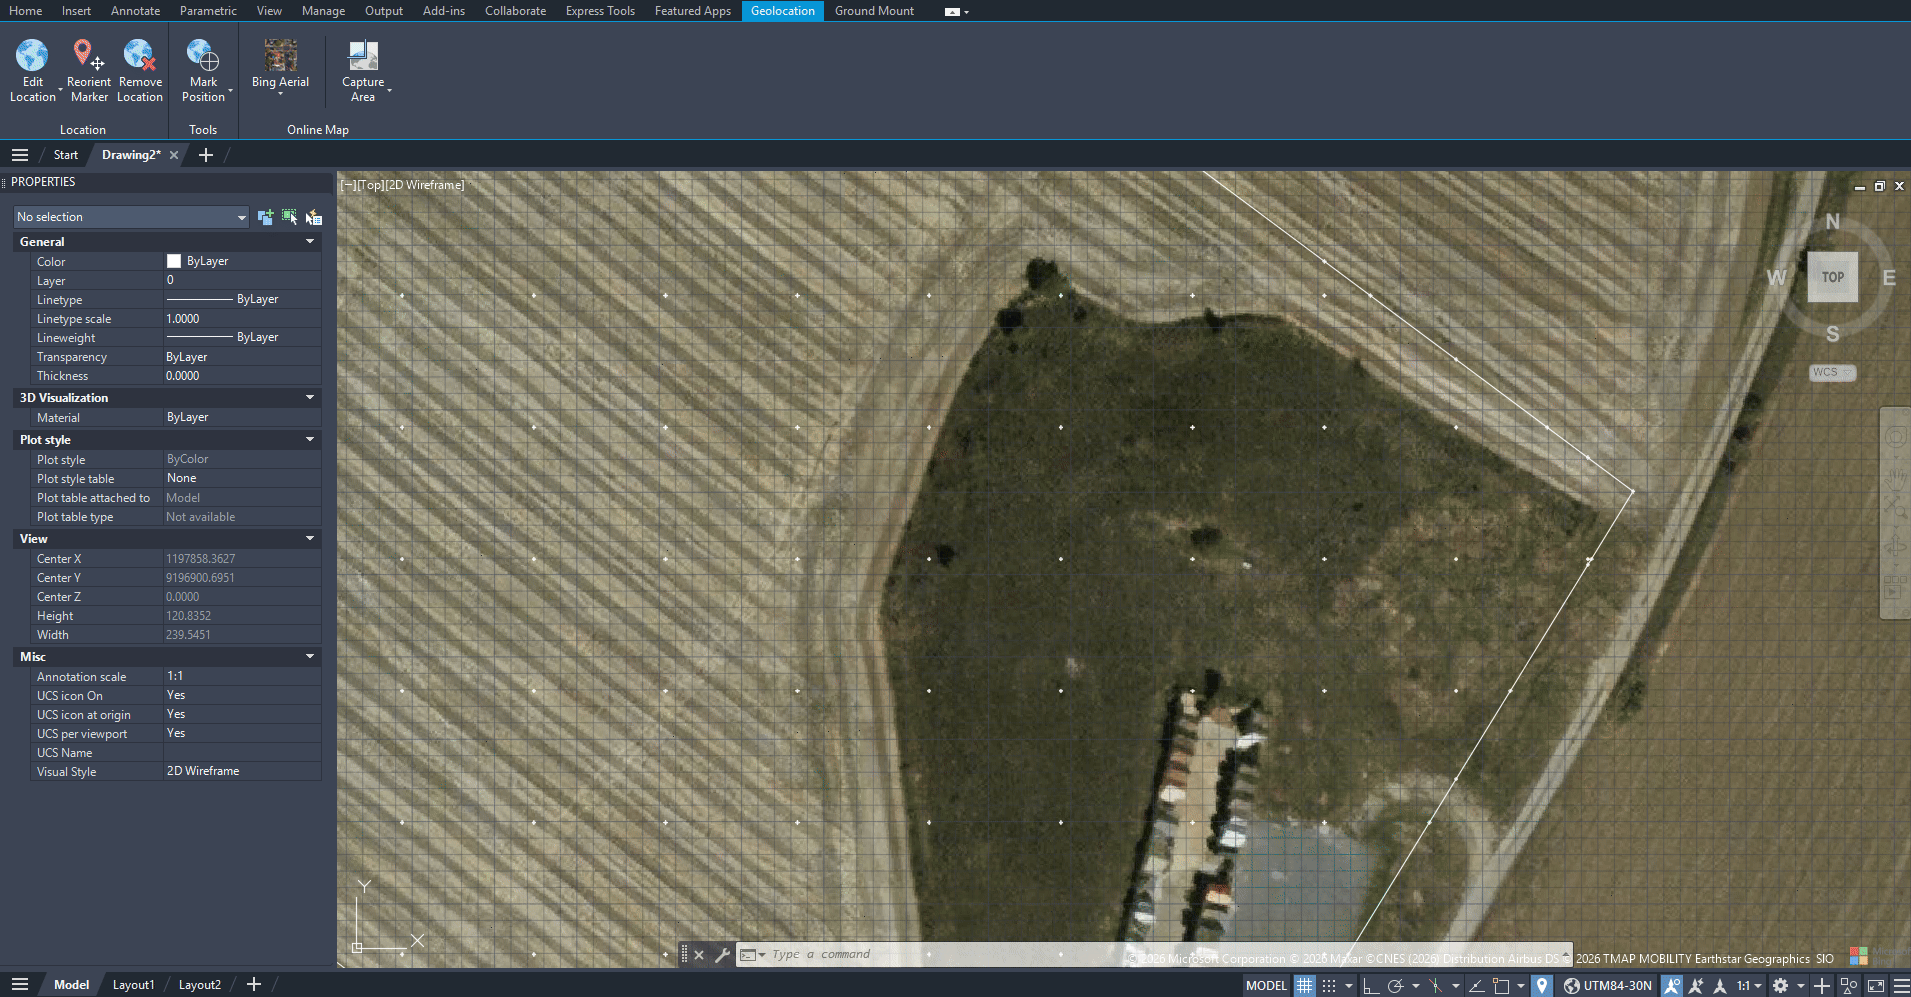The height and width of the screenshot is (997, 1911).
Task: Click the Mark Position tool
Action: (x=203, y=56)
